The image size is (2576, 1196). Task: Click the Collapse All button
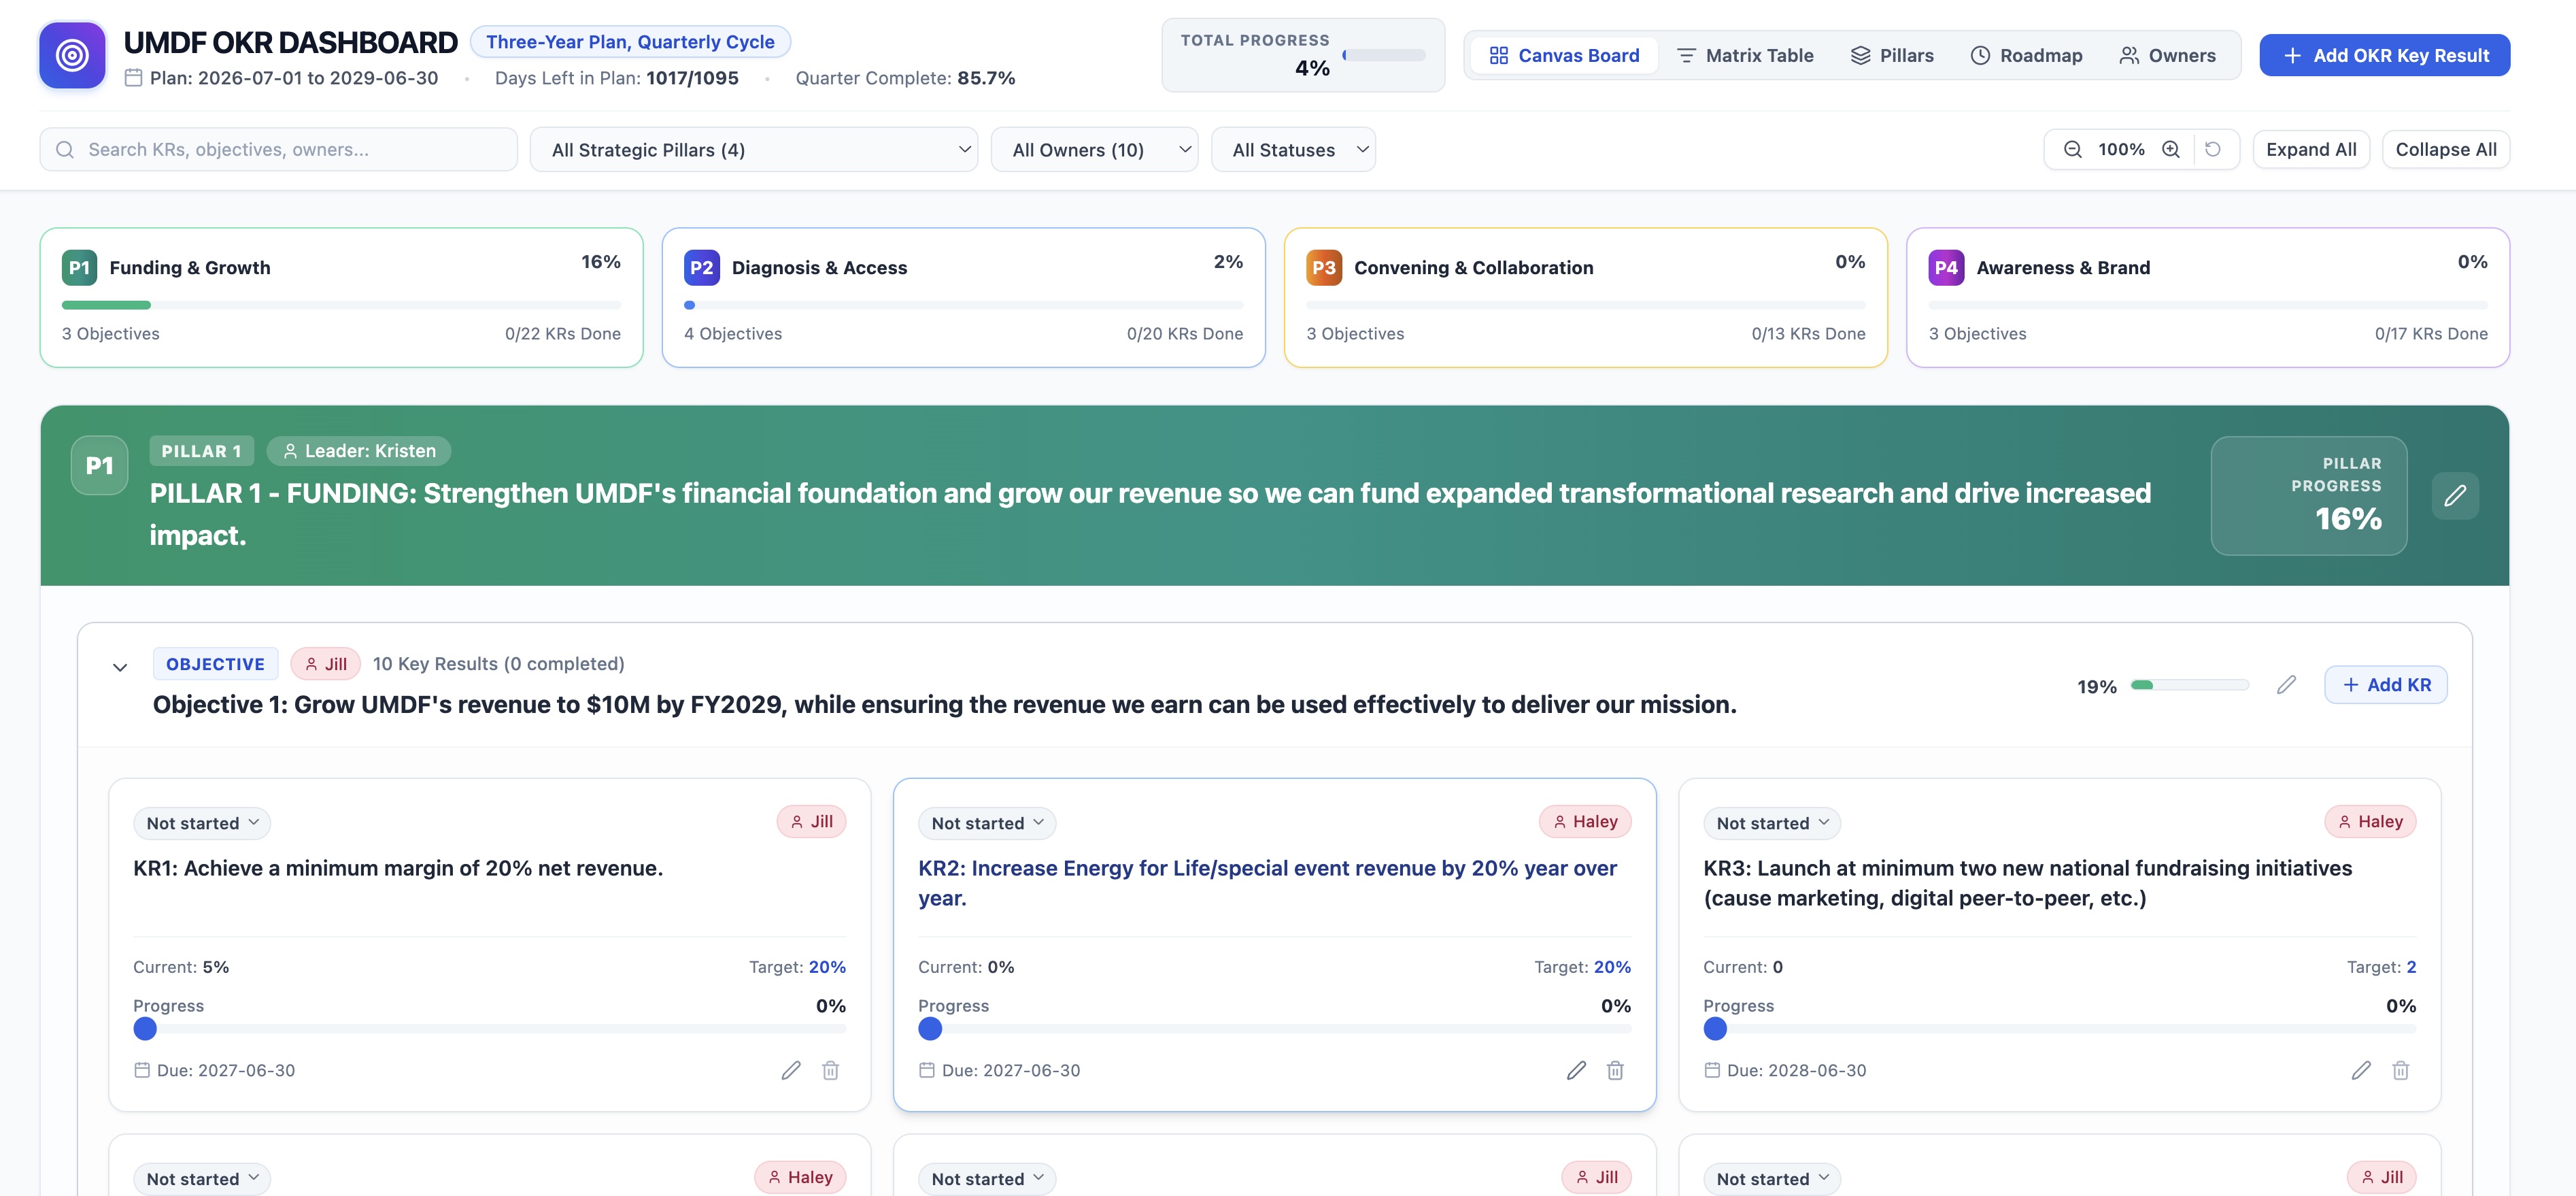pos(2445,150)
